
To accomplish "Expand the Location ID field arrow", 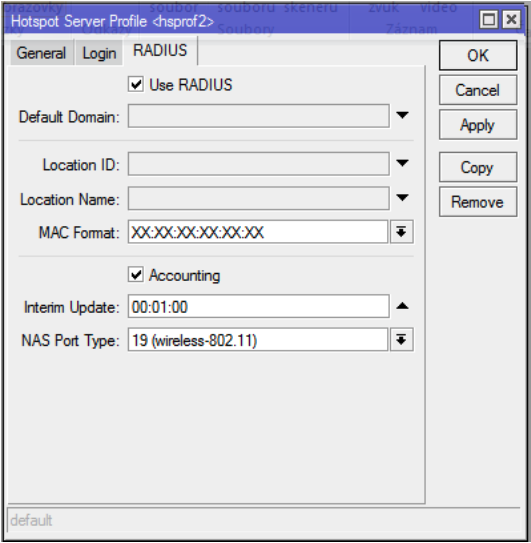I will click(x=402, y=163).
